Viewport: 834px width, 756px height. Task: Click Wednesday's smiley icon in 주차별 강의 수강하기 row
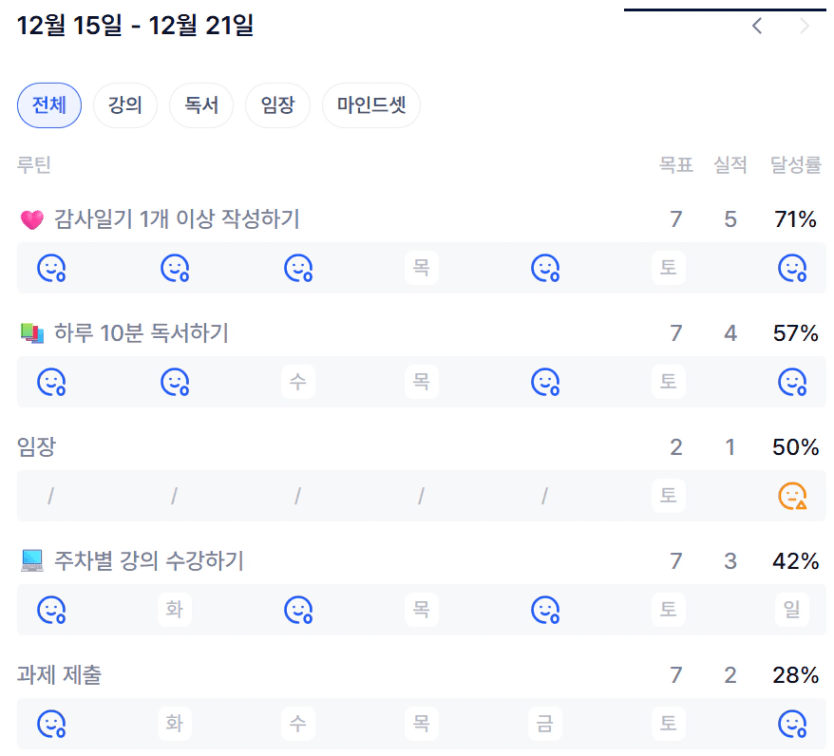(298, 610)
